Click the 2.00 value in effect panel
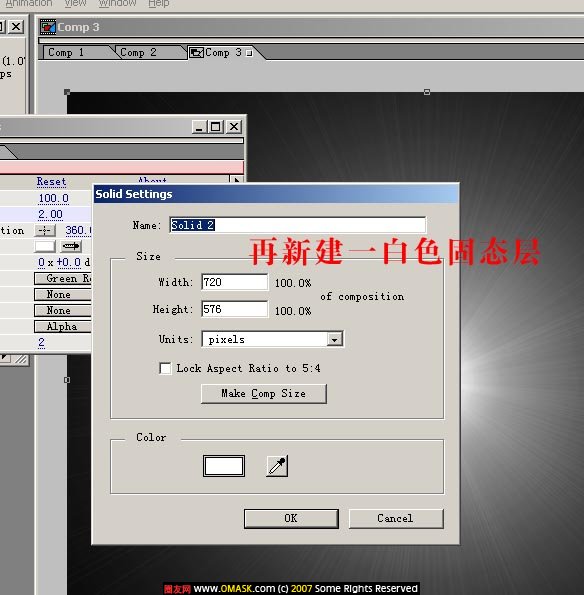The height and width of the screenshot is (595, 584). [x=50, y=214]
